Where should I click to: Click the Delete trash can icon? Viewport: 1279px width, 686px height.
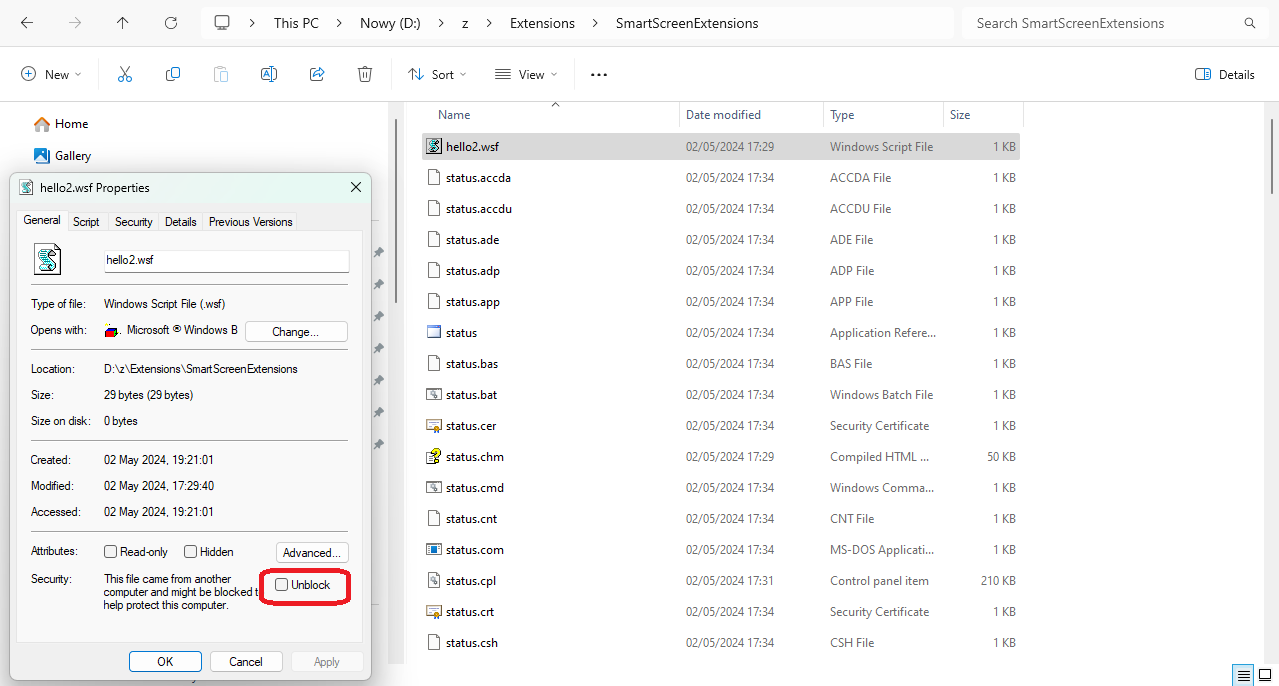(365, 74)
